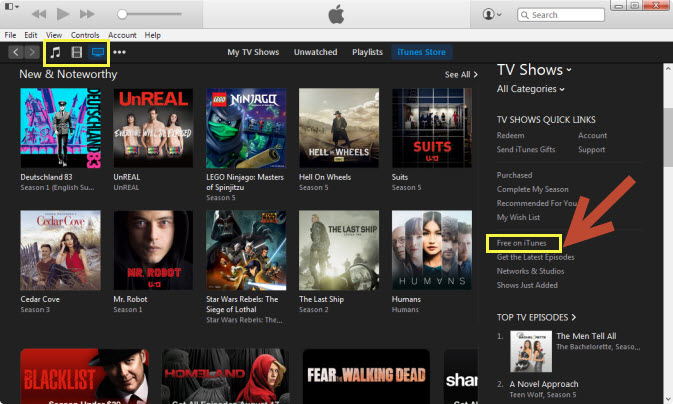
Task: Open the mini player sidebar menu icon
Action: pyautogui.click(x=12, y=7)
